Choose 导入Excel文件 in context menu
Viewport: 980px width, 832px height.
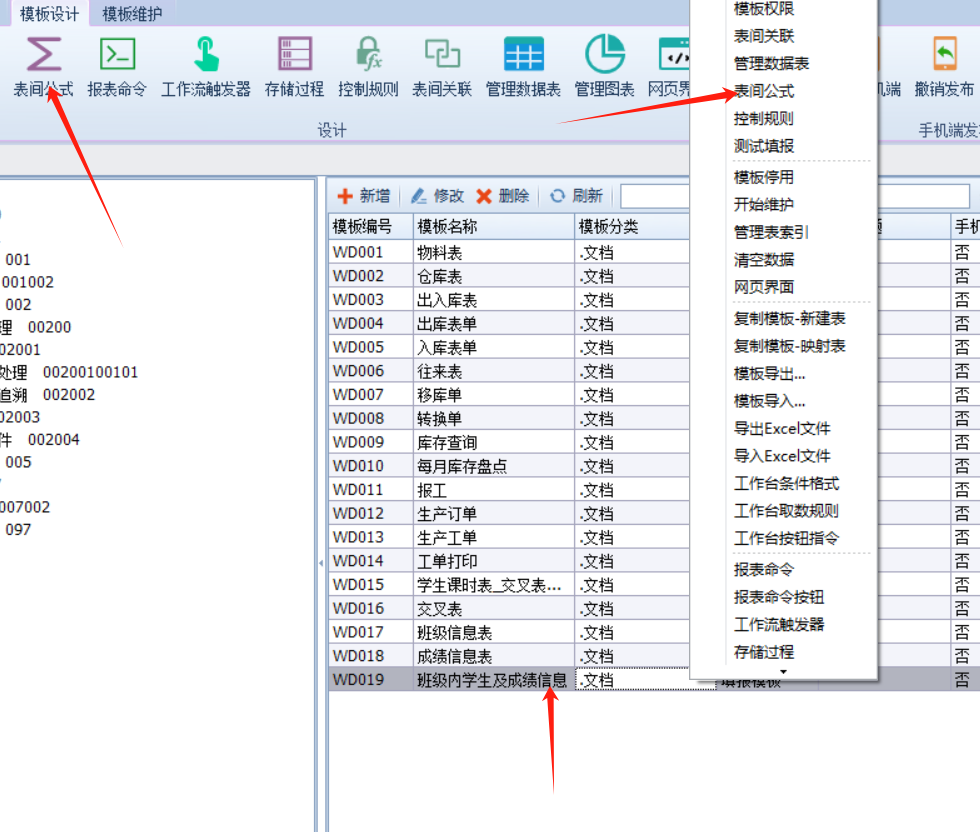(782, 456)
